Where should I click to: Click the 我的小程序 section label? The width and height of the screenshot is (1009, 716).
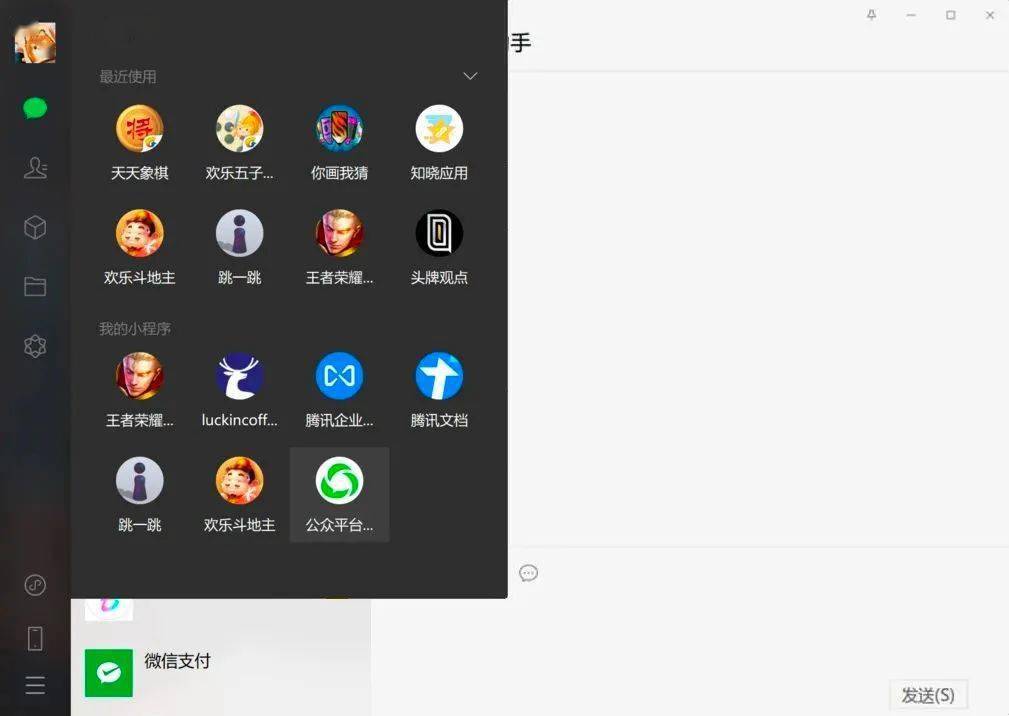click(x=134, y=329)
